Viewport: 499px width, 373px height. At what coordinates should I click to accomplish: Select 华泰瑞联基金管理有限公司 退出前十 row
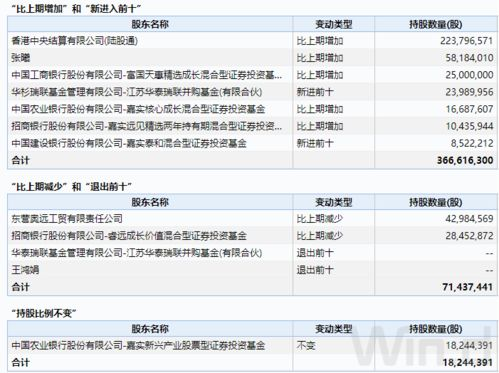[252, 253]
